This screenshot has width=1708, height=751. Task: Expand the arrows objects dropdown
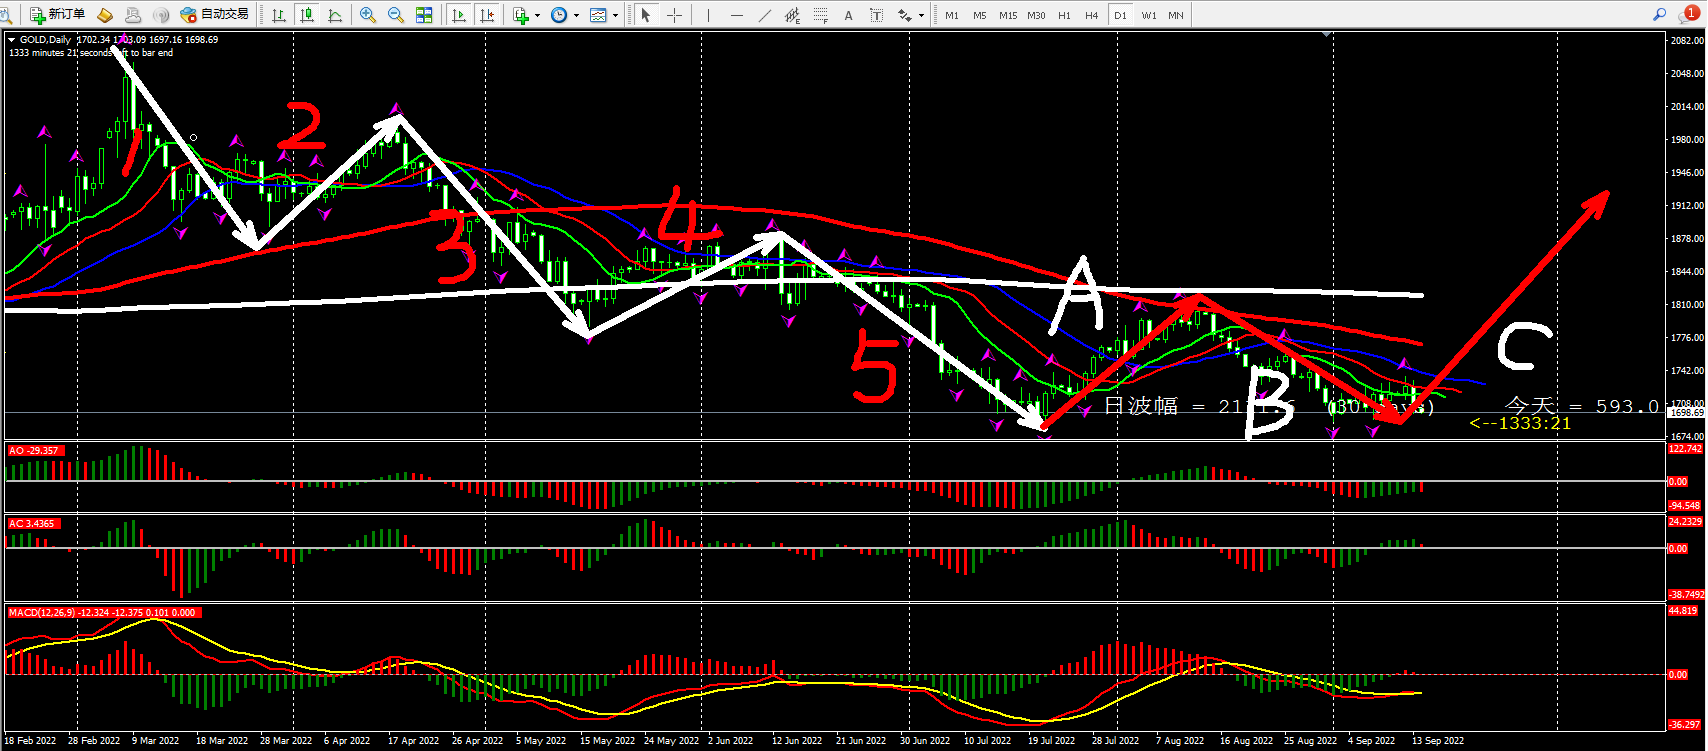(921, 15)
